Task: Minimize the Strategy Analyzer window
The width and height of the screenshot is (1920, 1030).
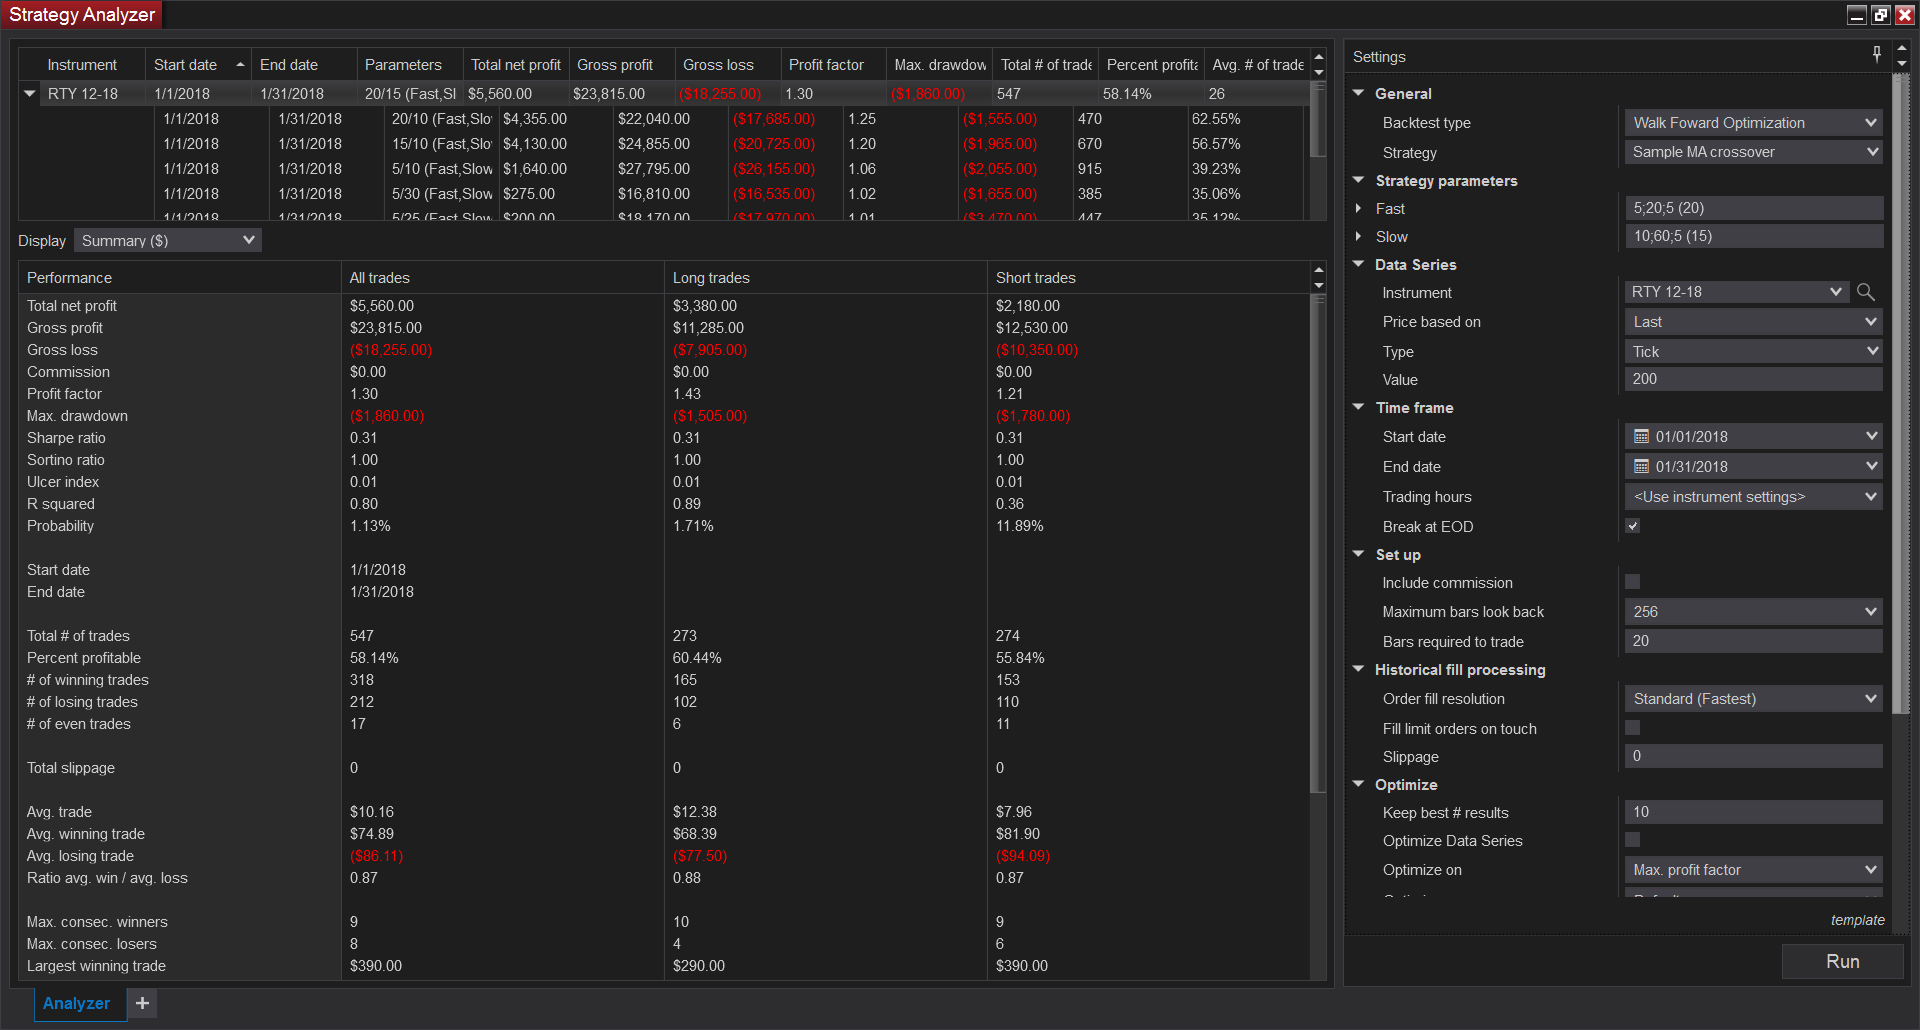Action: [1856, 15]
